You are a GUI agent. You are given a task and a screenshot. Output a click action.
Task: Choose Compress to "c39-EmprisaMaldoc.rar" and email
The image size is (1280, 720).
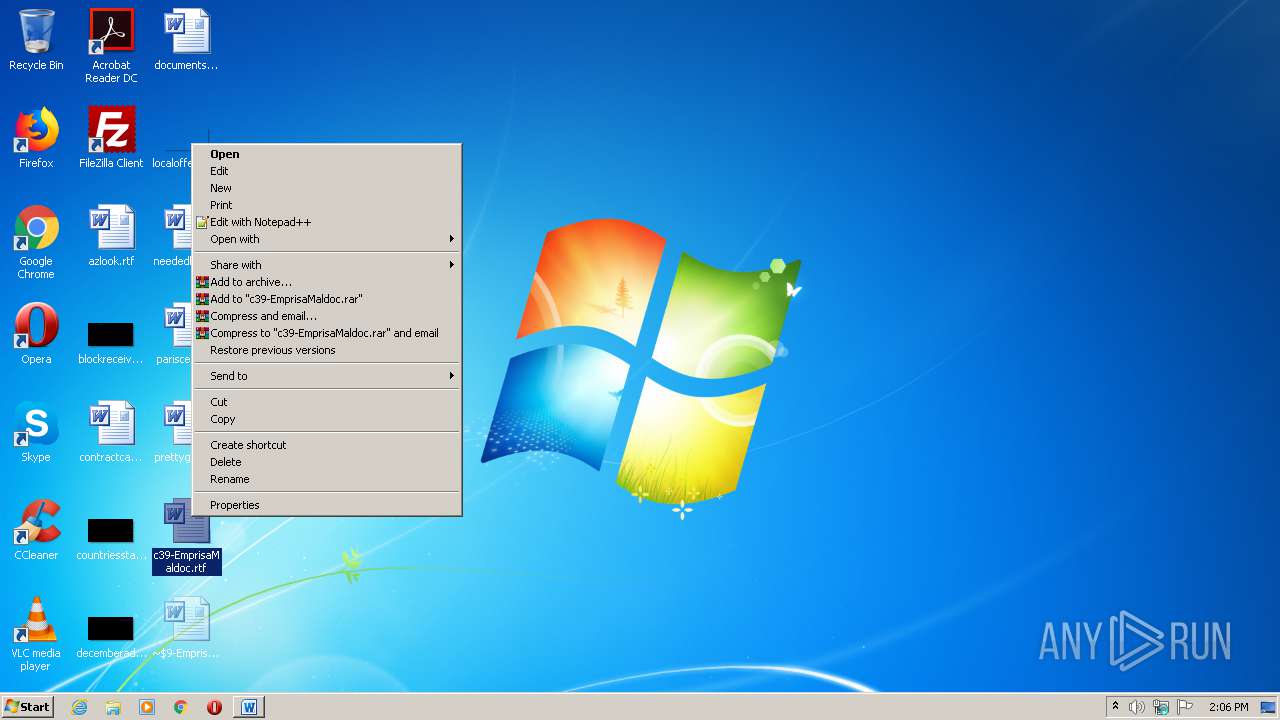point(327,333)
